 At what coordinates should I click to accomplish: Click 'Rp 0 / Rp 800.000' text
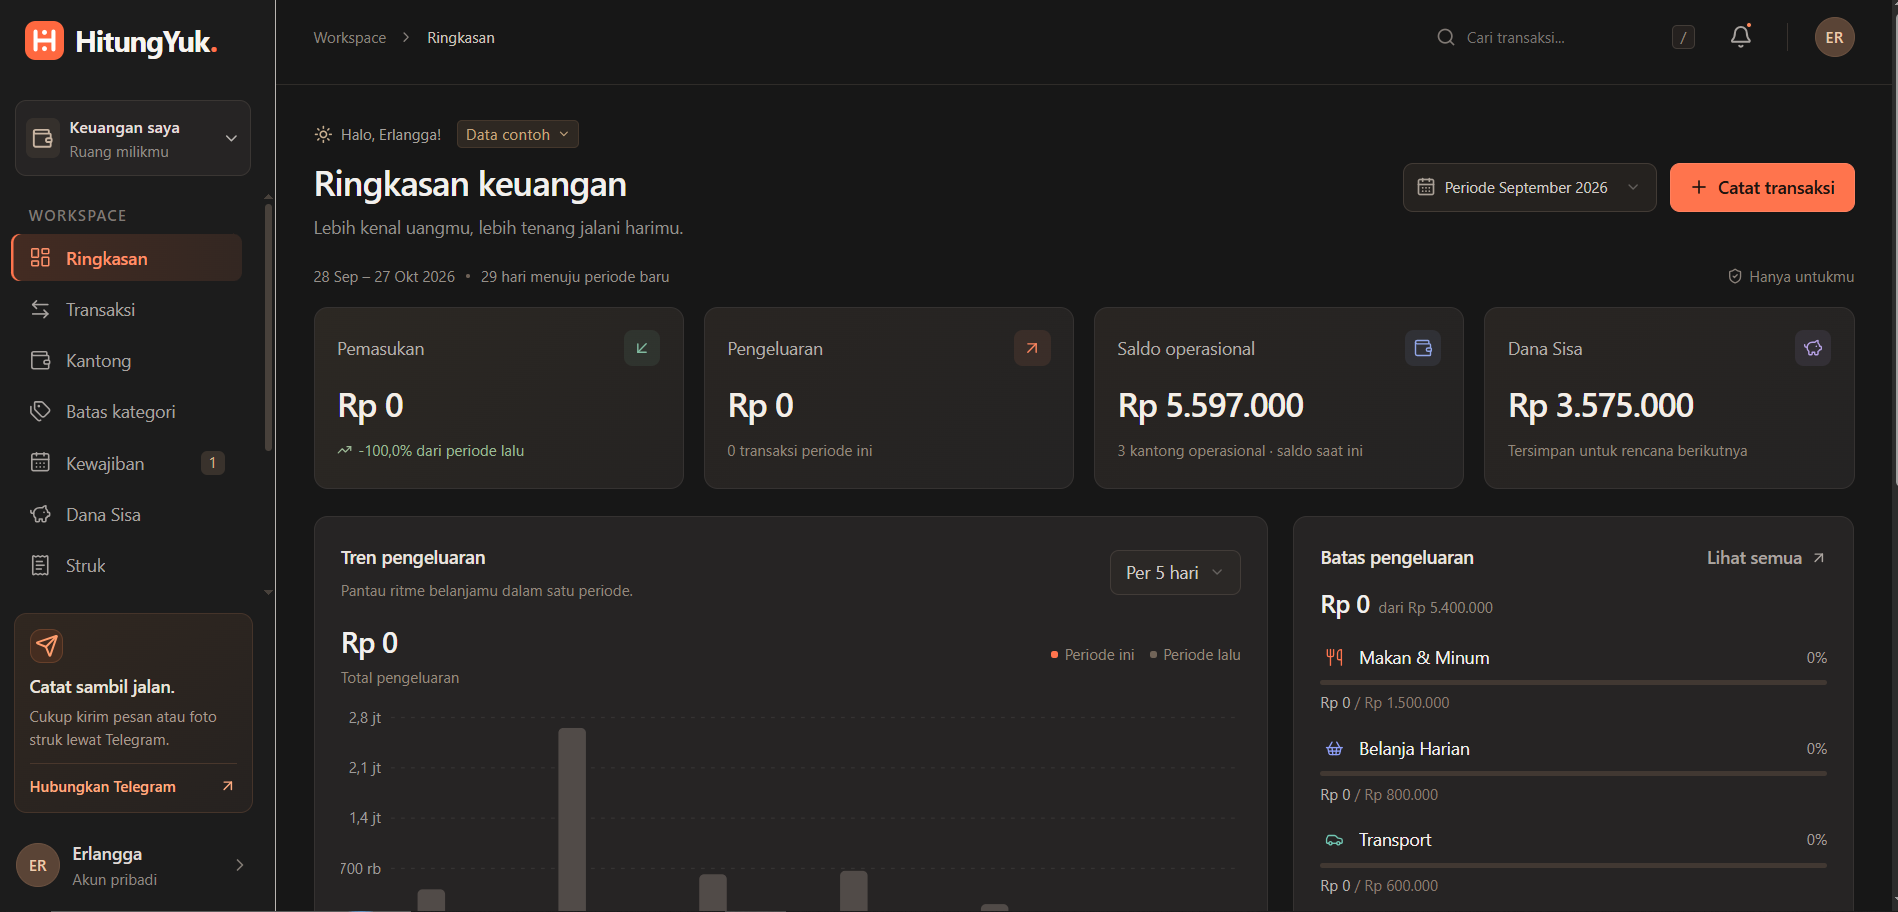[1379, 794]
